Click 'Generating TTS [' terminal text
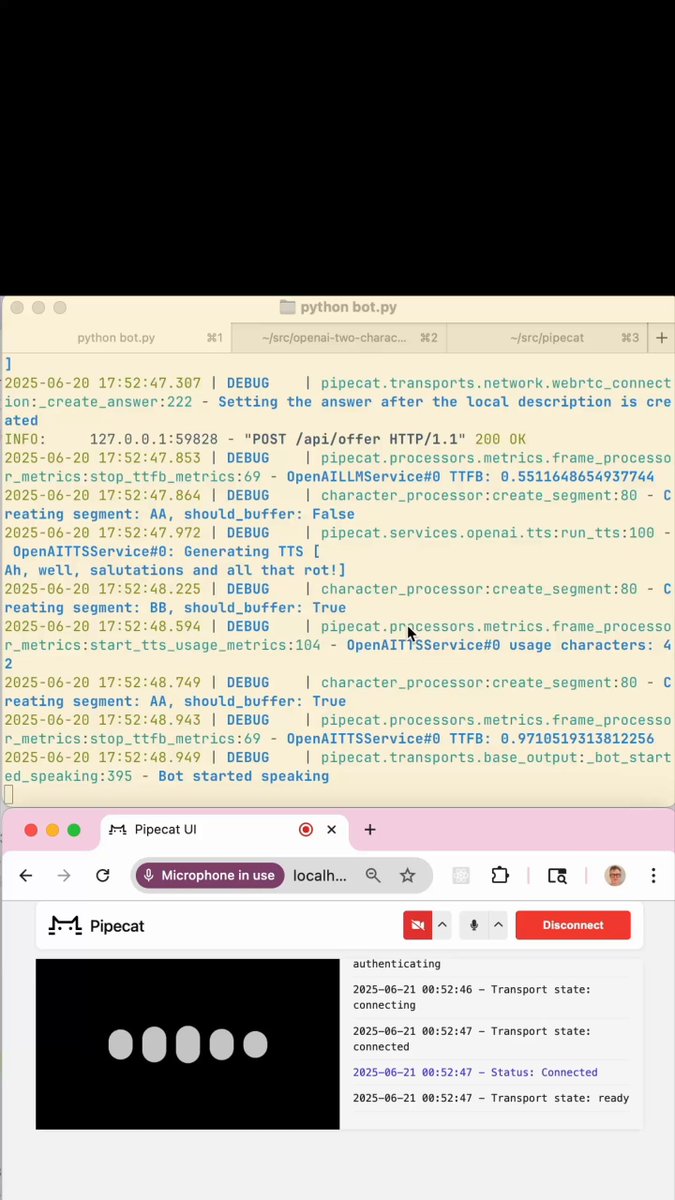Viewport: 675px width, 1200px height. tap(252, 552)
